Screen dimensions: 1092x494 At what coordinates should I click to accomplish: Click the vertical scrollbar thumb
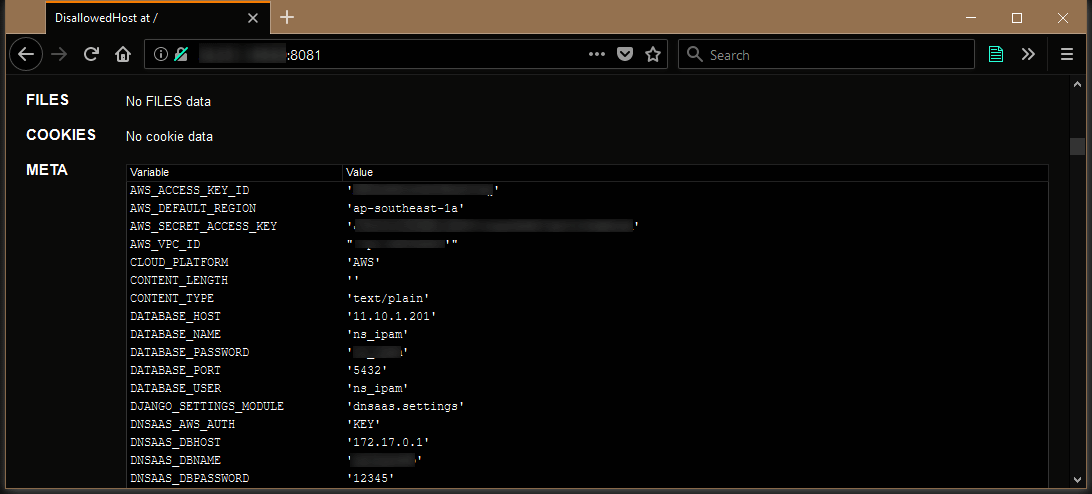tap(1077, 147)
